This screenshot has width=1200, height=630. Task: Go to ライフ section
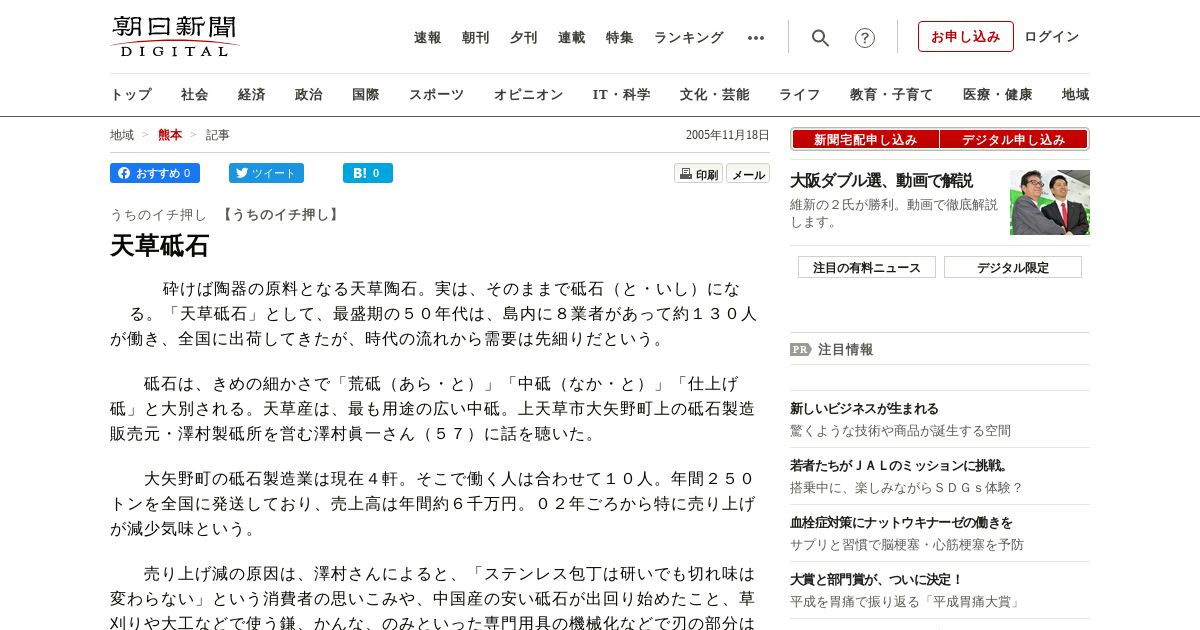(x=800, y=95)
